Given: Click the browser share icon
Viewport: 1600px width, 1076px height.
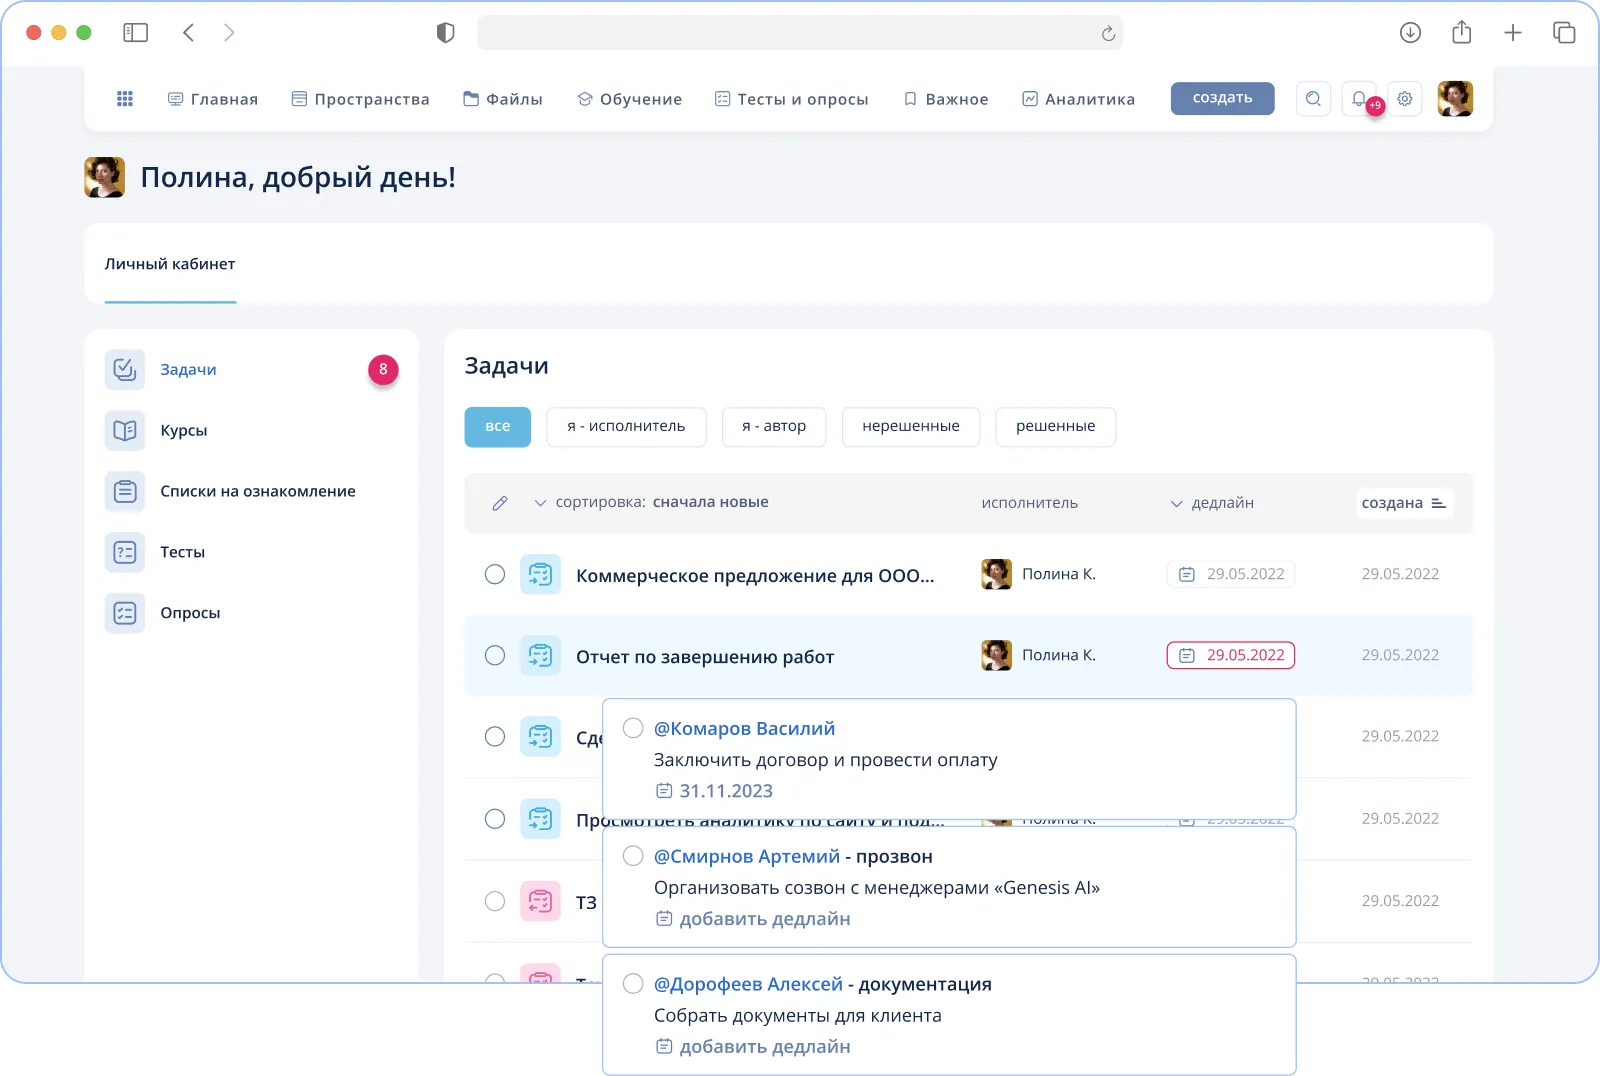Looking at the screenshot, I should 1462,32.
